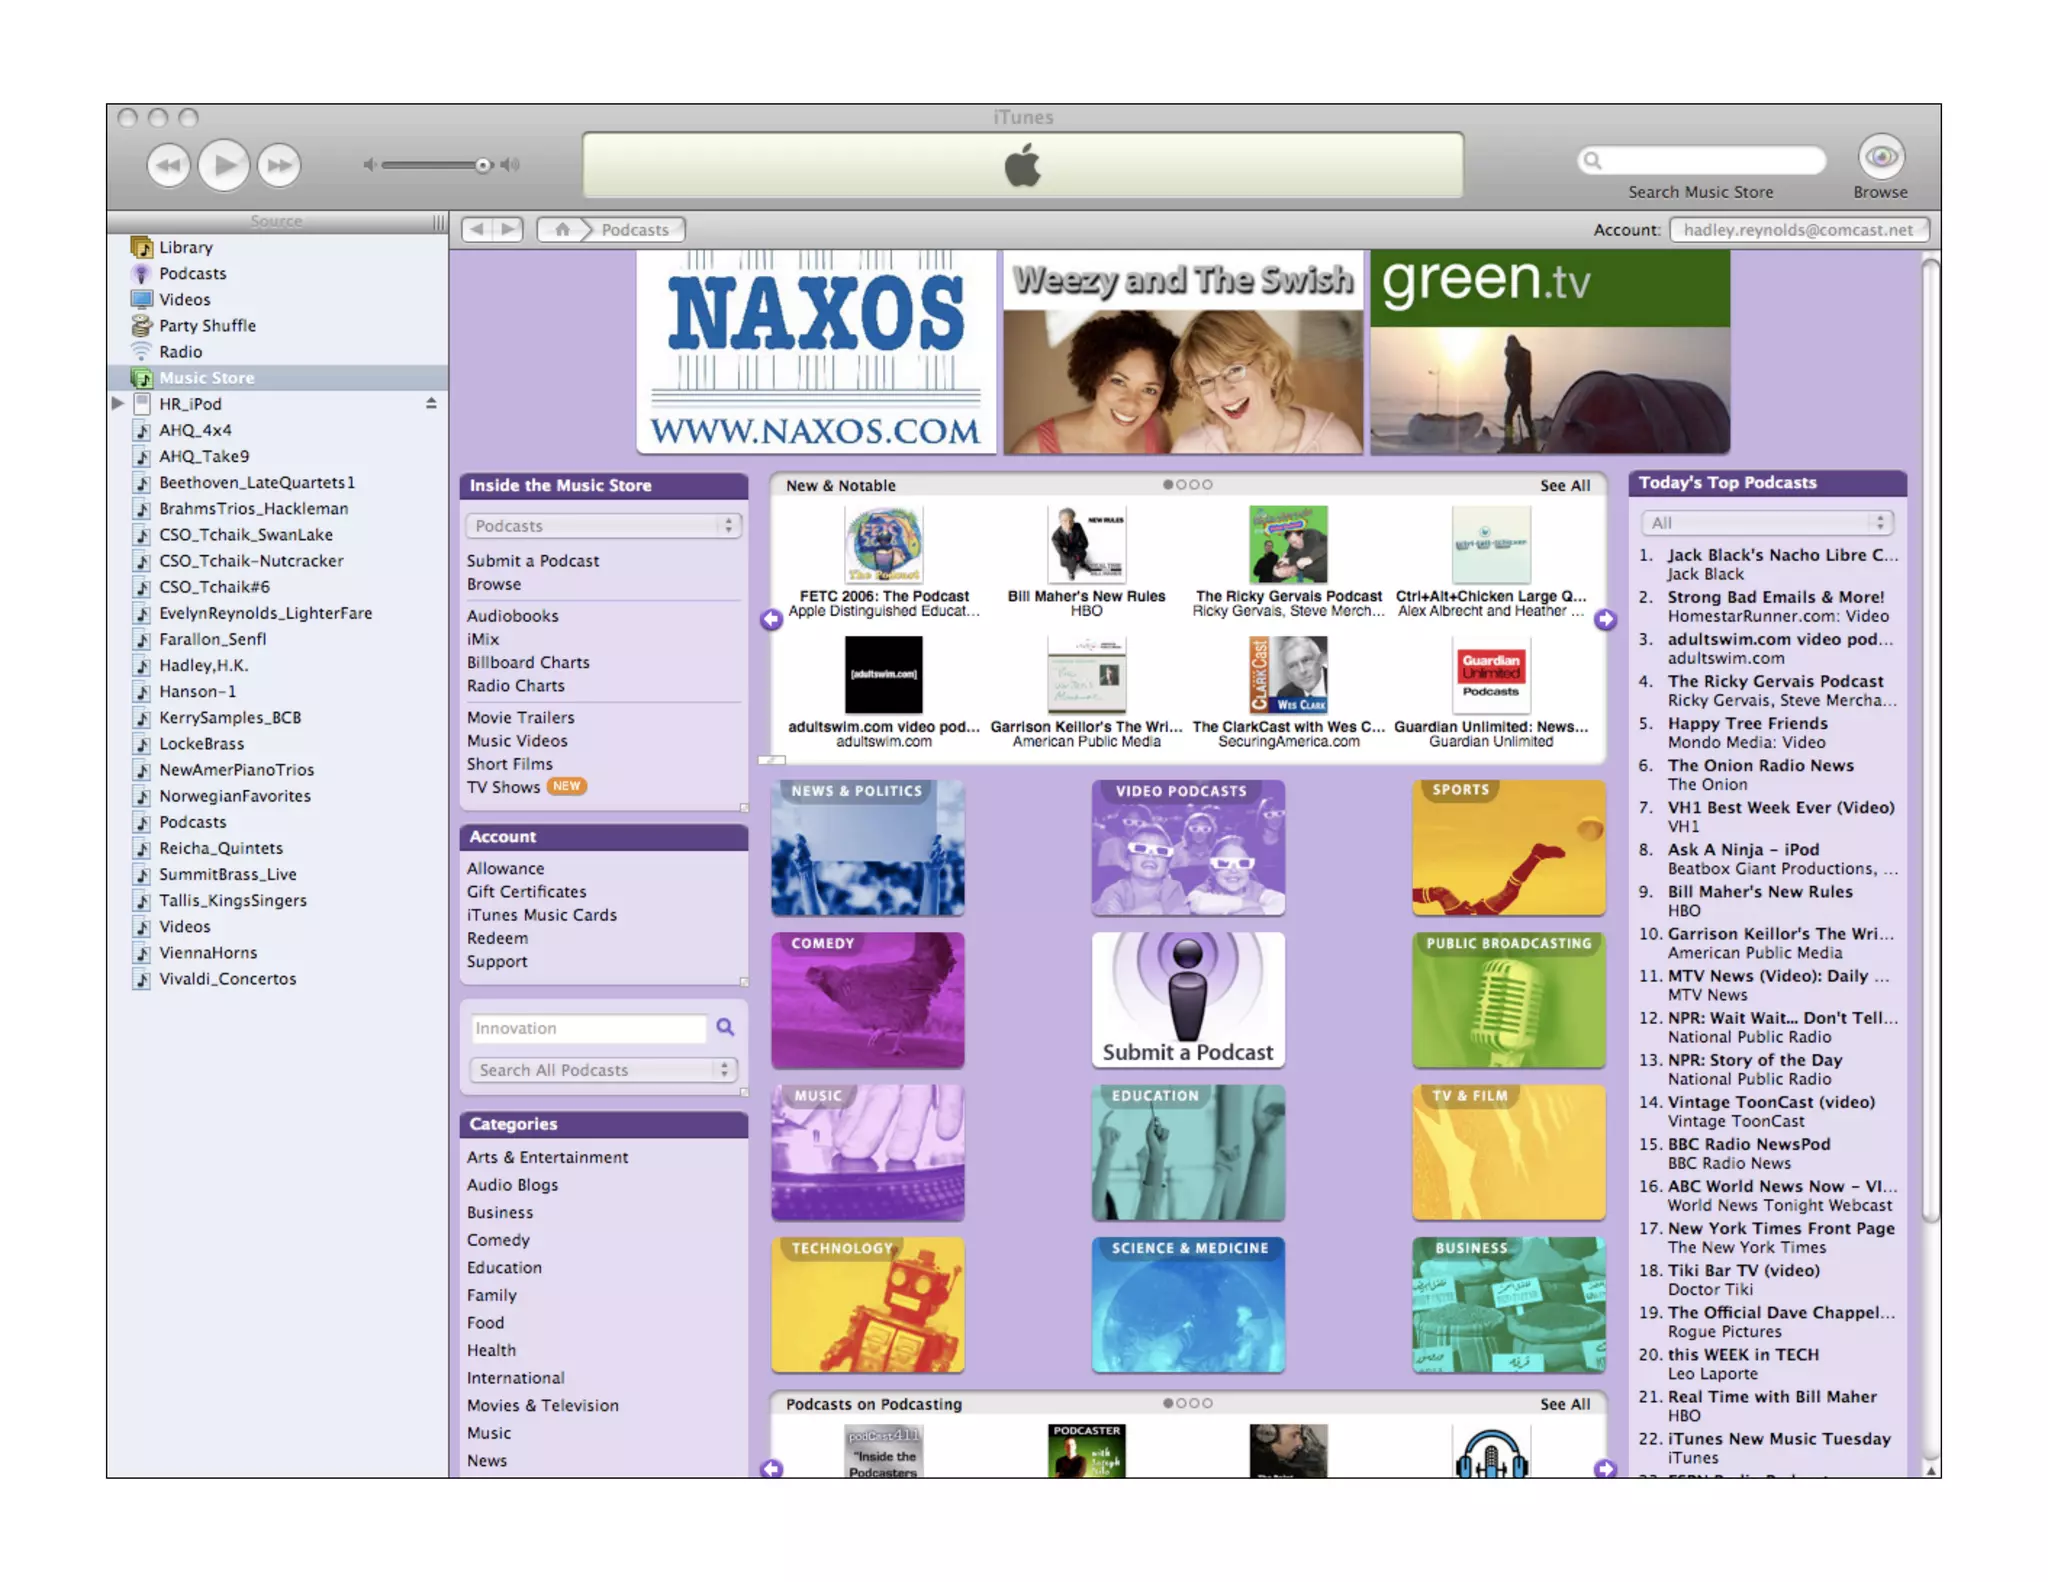Select Radio in the Source list
Screen dimensions: 2048x1582
pyautogui.click(x=180, y=352)
